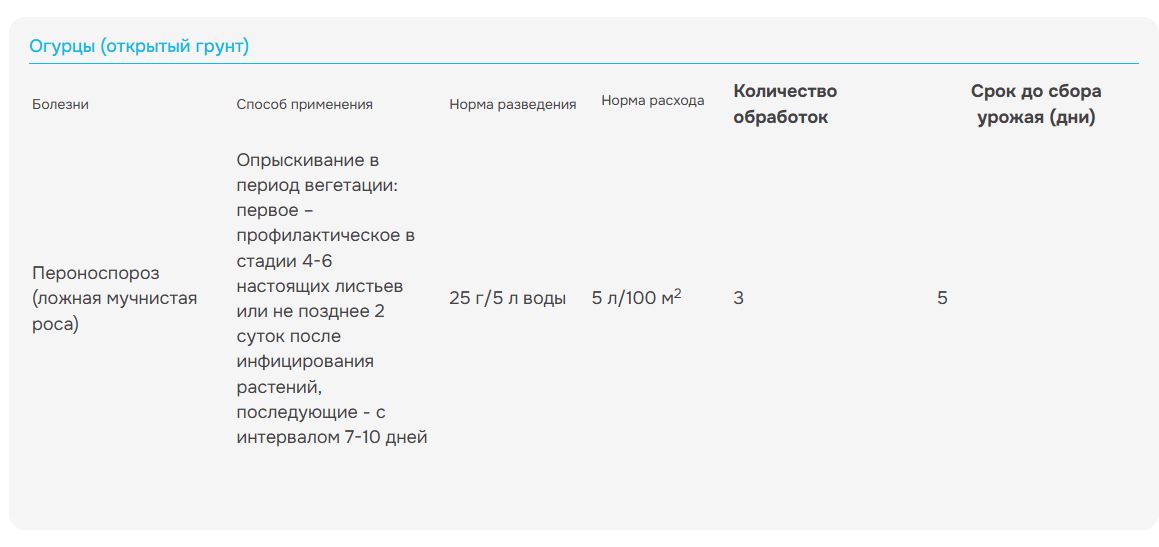Click the Срок до сбора урожая header

[x=1036, y=104]
